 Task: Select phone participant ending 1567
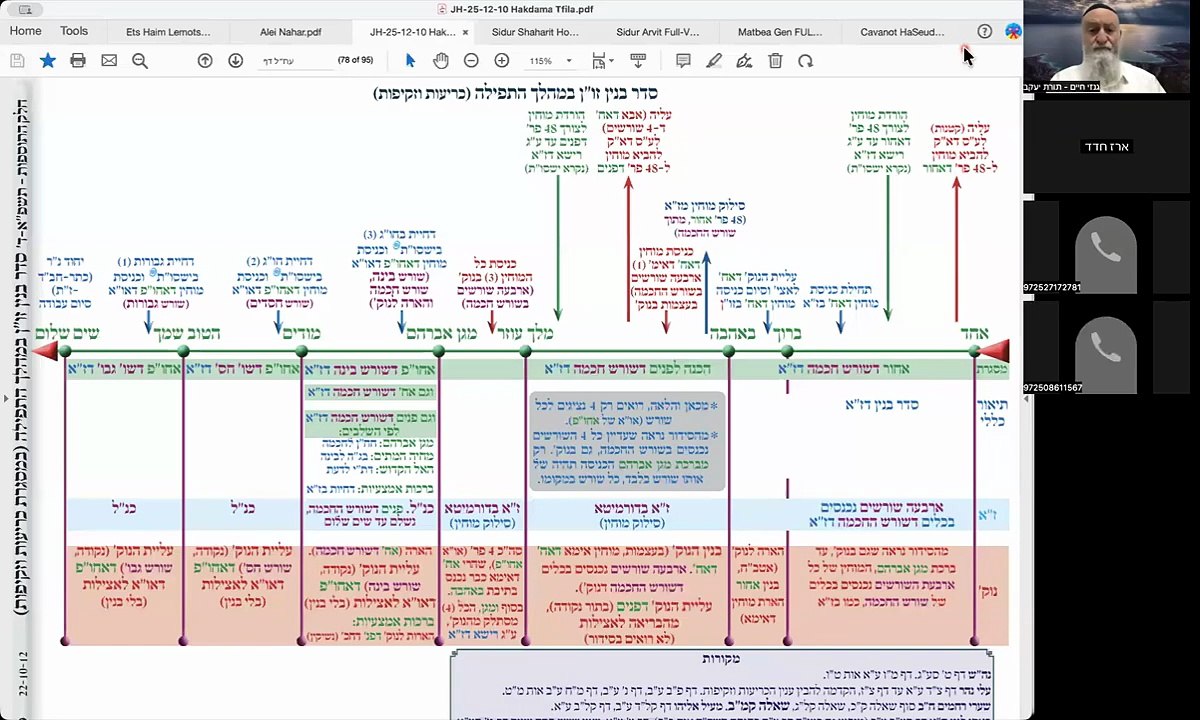tap(1106, 347)
